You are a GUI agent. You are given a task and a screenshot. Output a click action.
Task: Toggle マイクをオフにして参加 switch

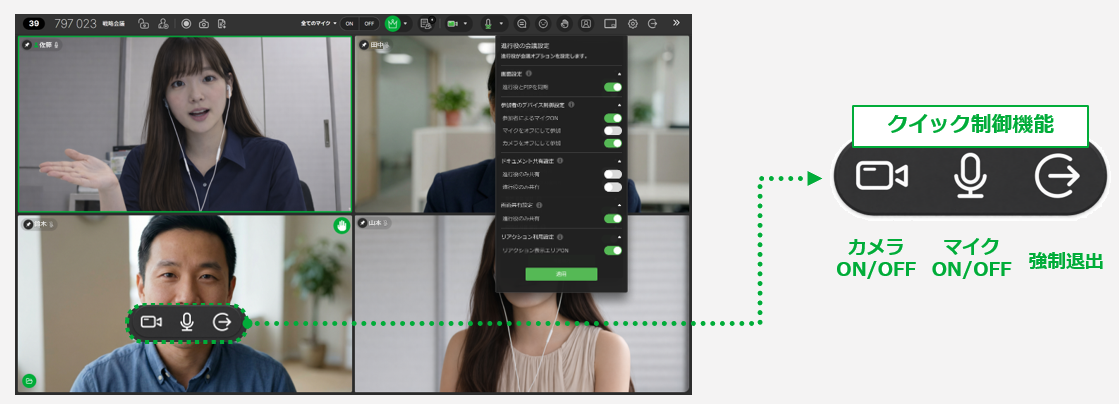[x=612, y=131]
